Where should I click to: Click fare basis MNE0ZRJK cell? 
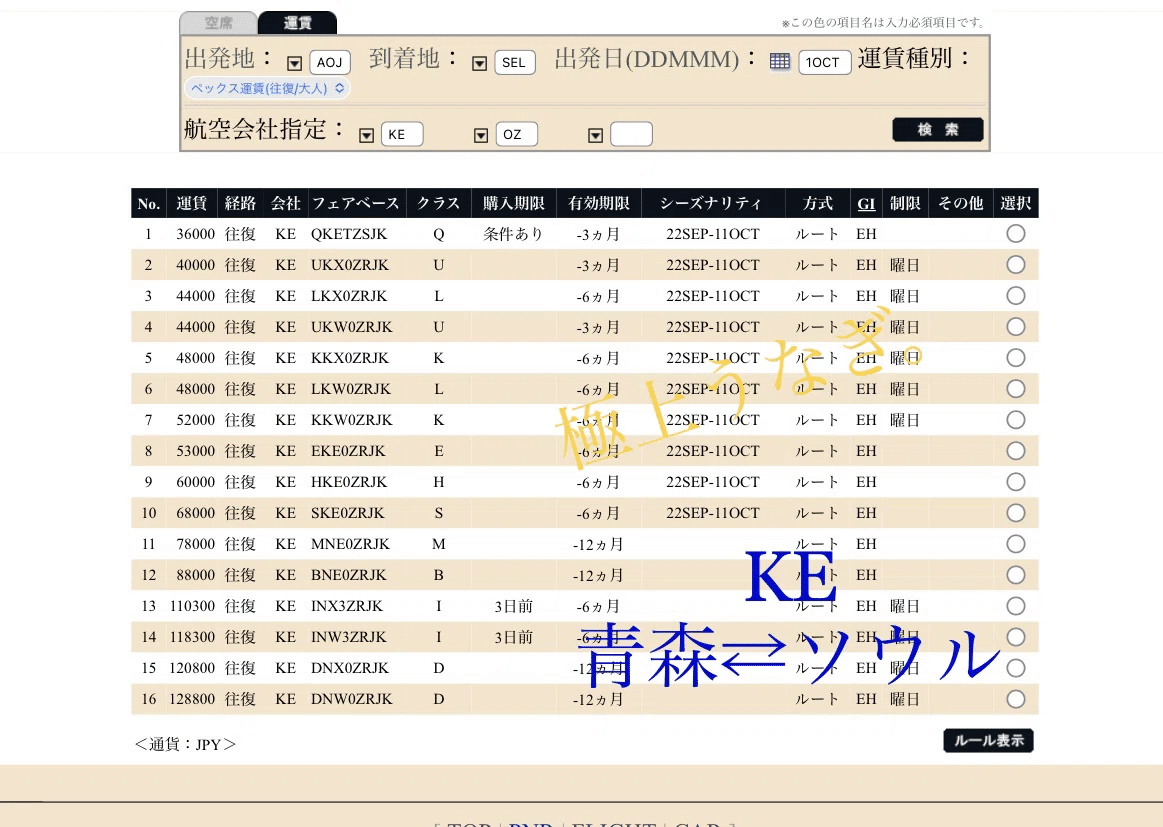pyautogui.click(x=350, y=544)
